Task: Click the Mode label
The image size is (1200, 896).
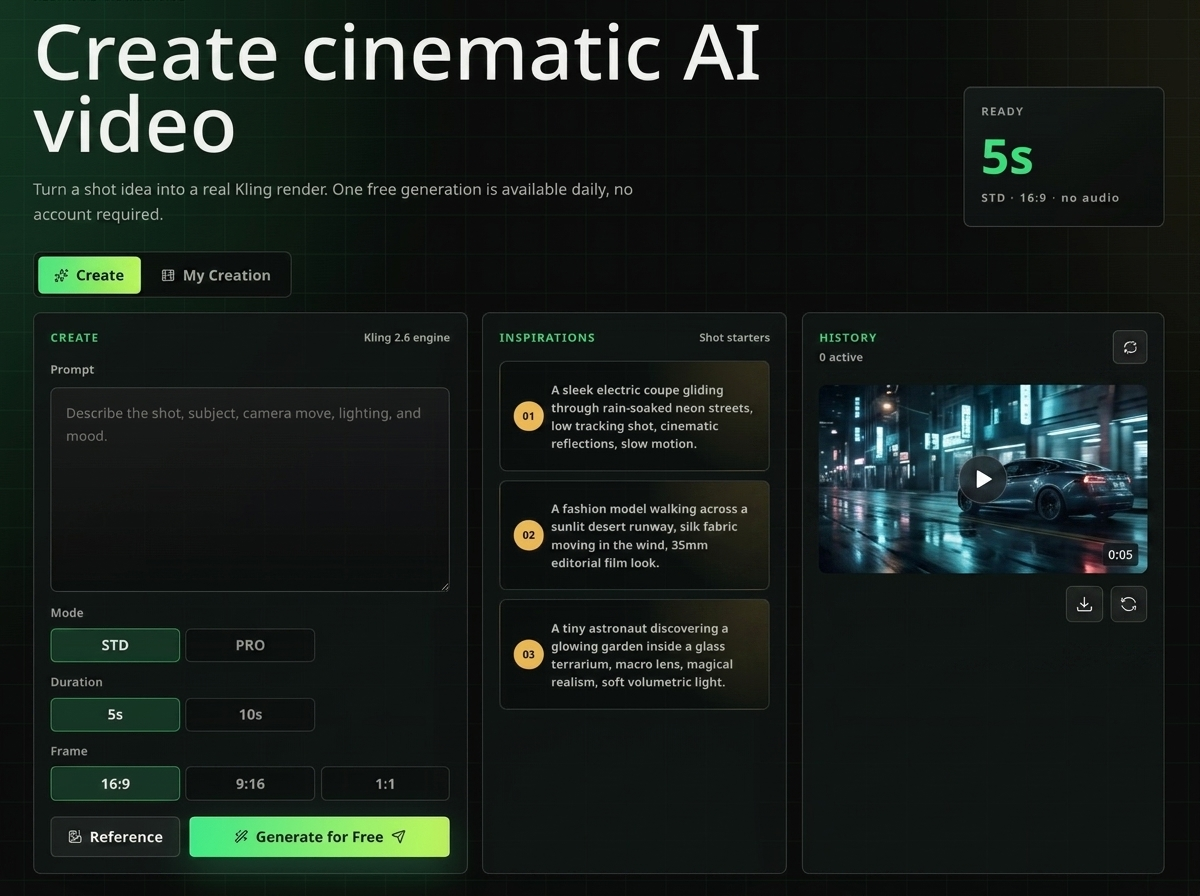Action: click(x=67, y=613)
